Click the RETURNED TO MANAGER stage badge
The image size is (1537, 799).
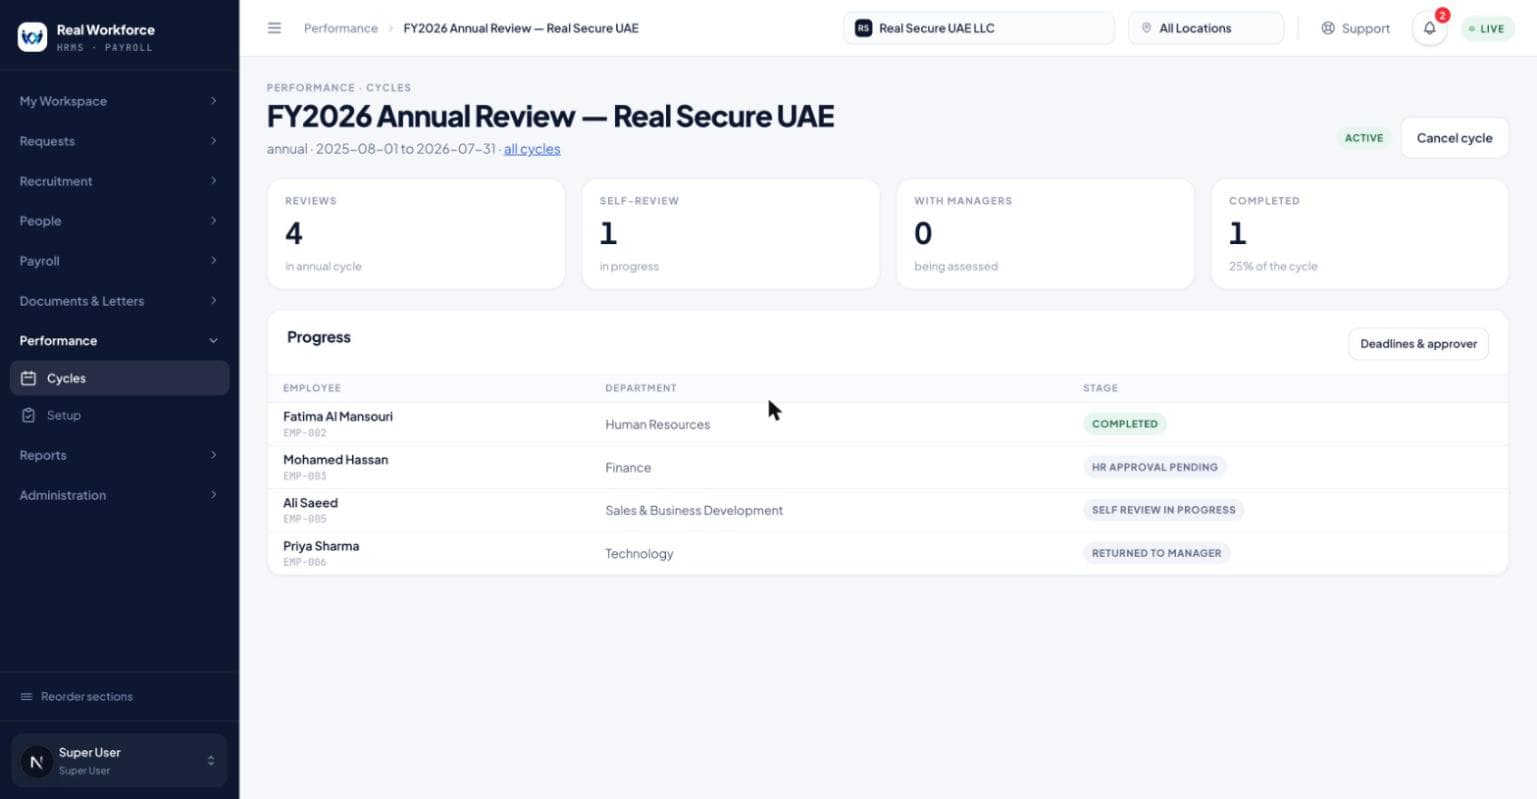[x=1156, y=553]
